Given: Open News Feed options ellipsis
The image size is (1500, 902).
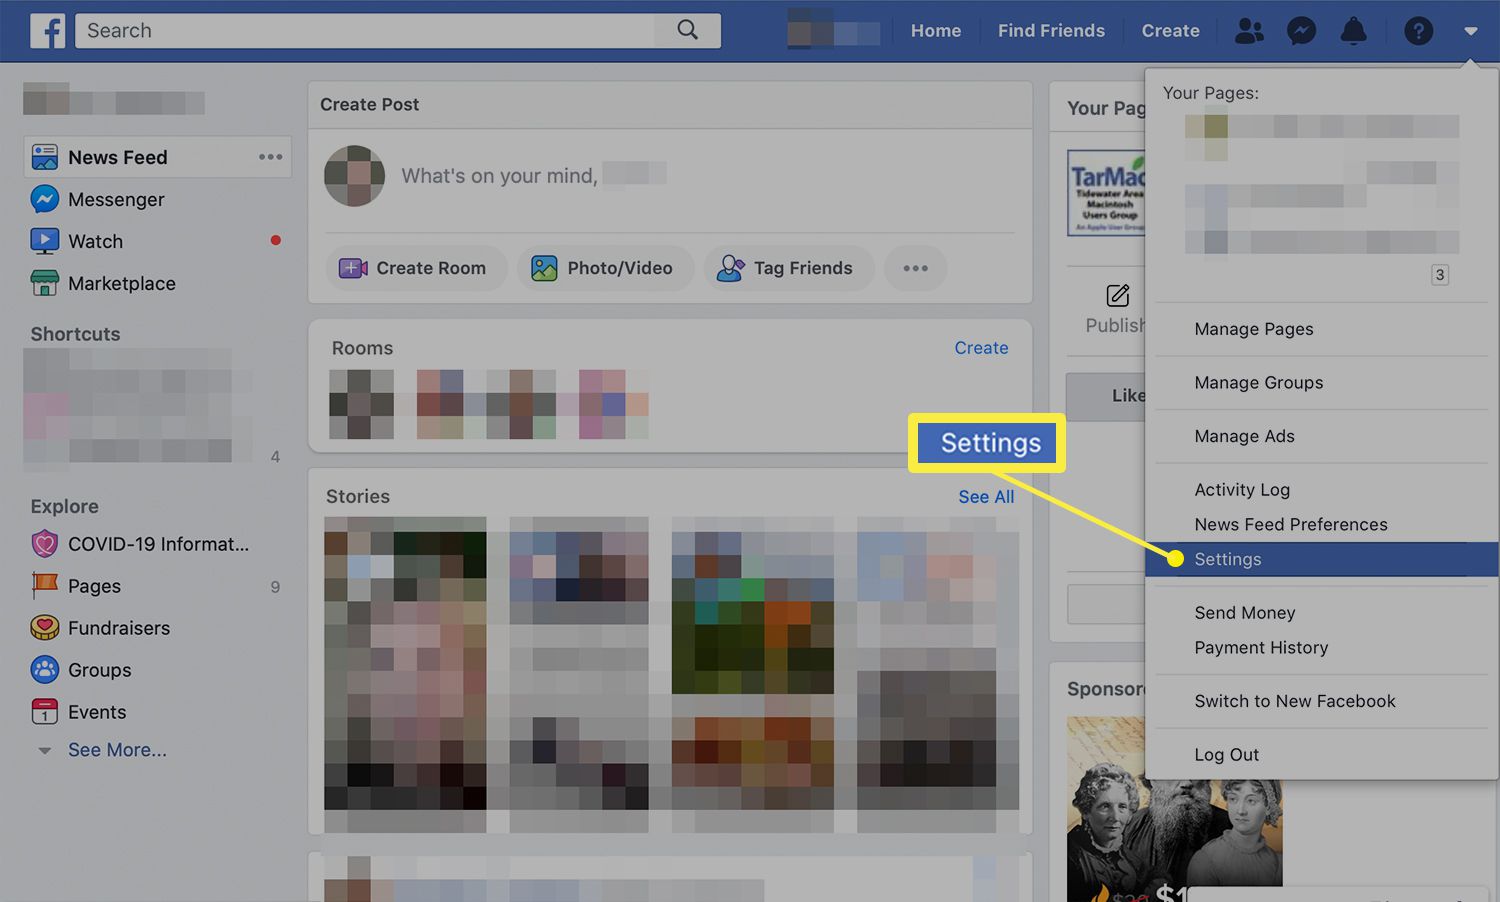Looking at the screenshot, I should point(270,157).
